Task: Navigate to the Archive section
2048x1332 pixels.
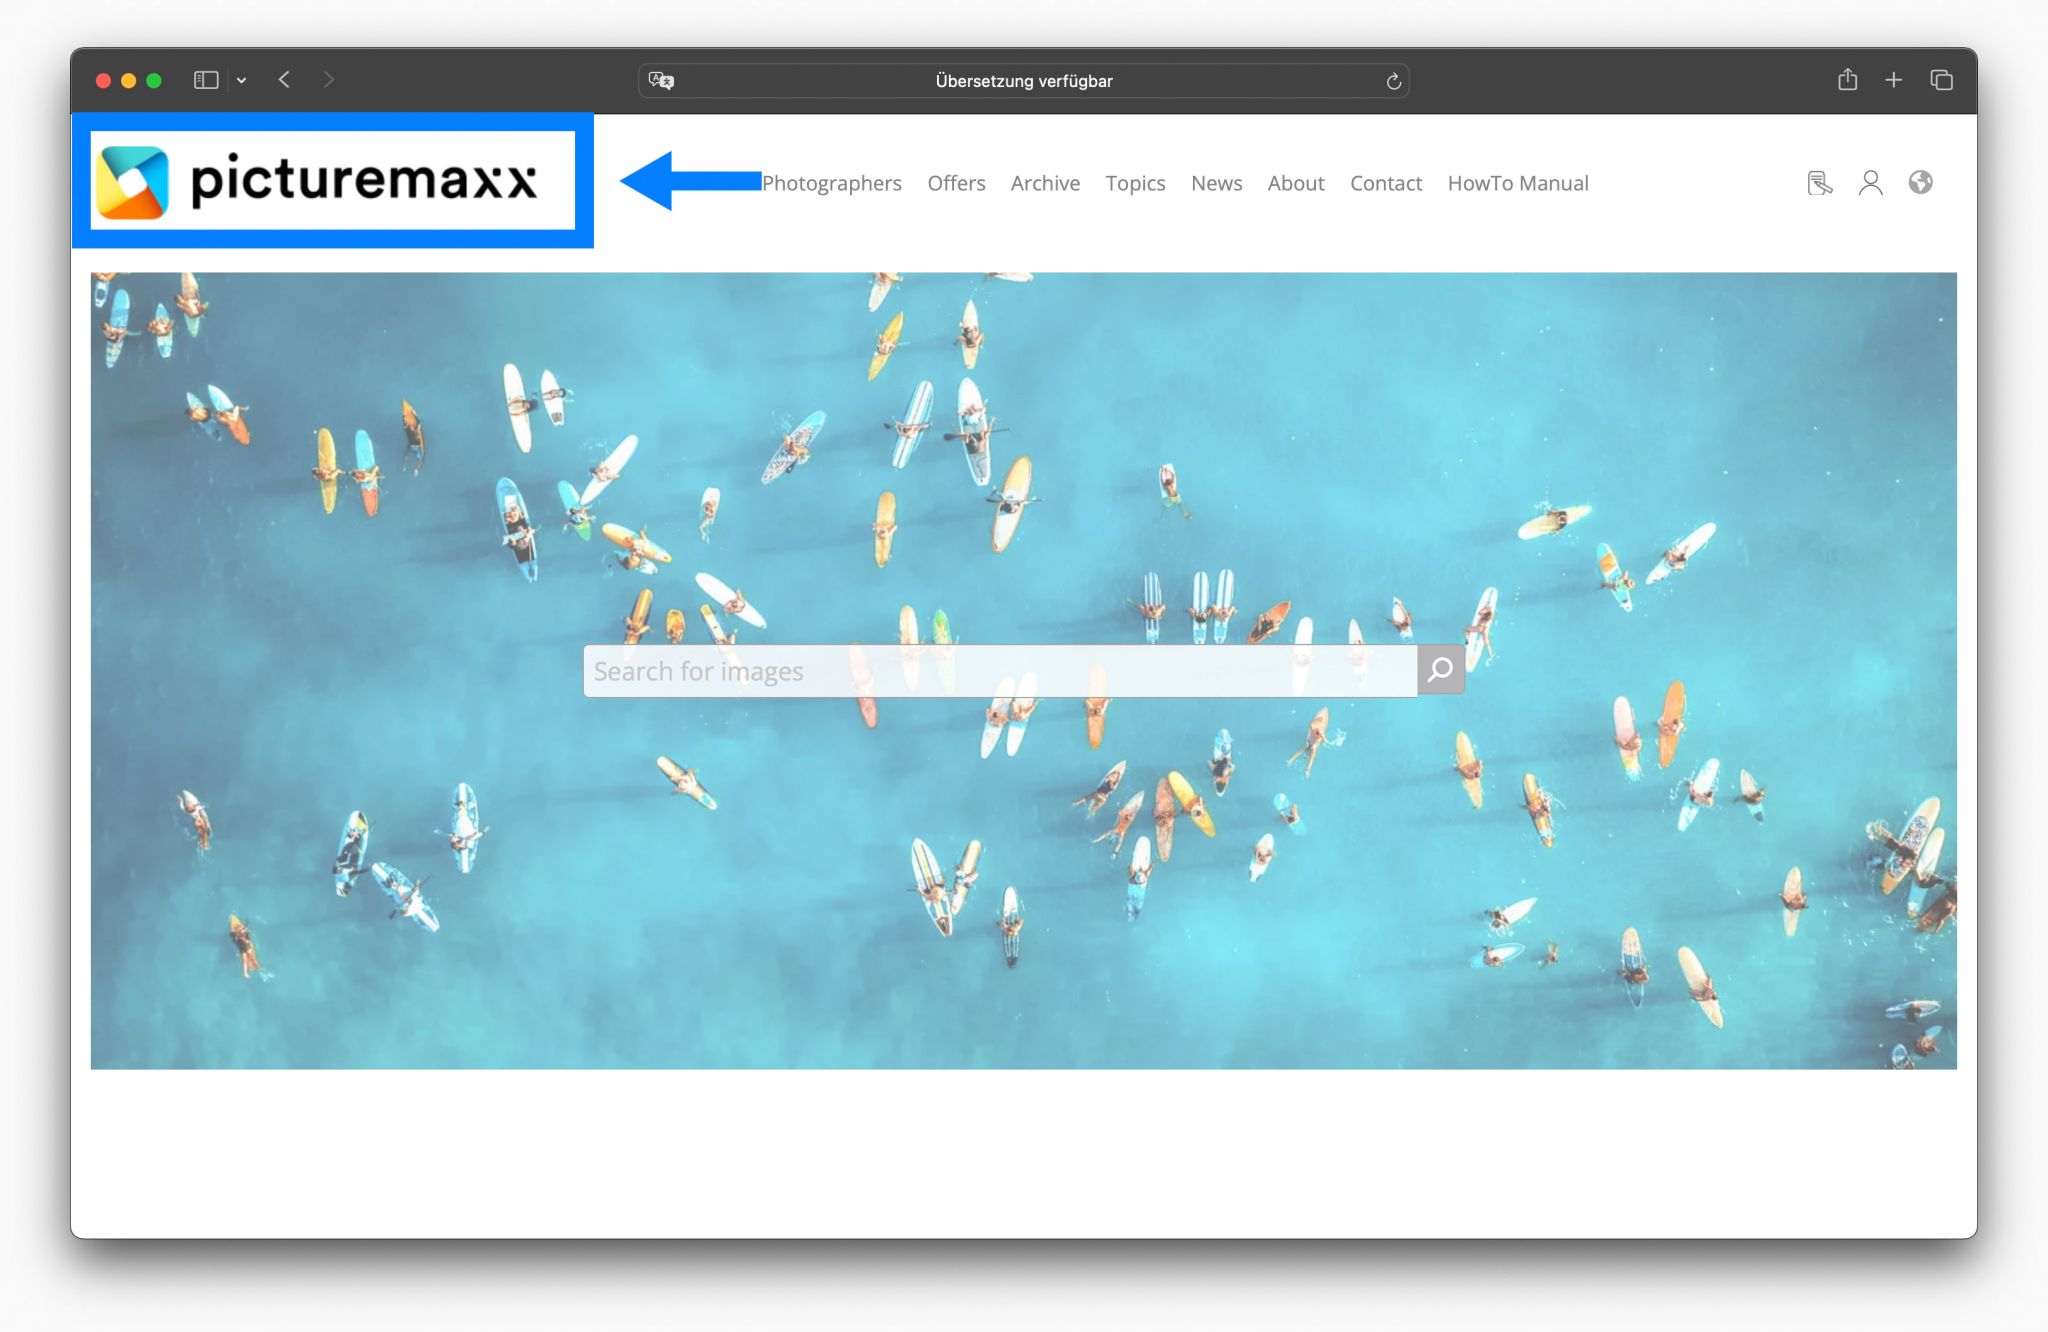Action: coord(1045,183)
